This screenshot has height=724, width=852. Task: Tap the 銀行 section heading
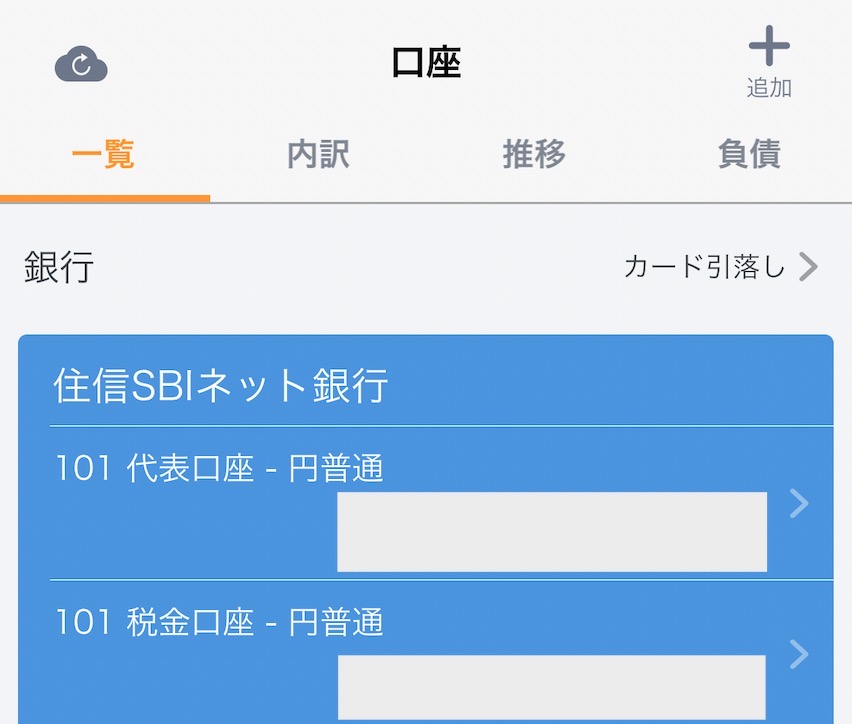(x=59, y=267)
